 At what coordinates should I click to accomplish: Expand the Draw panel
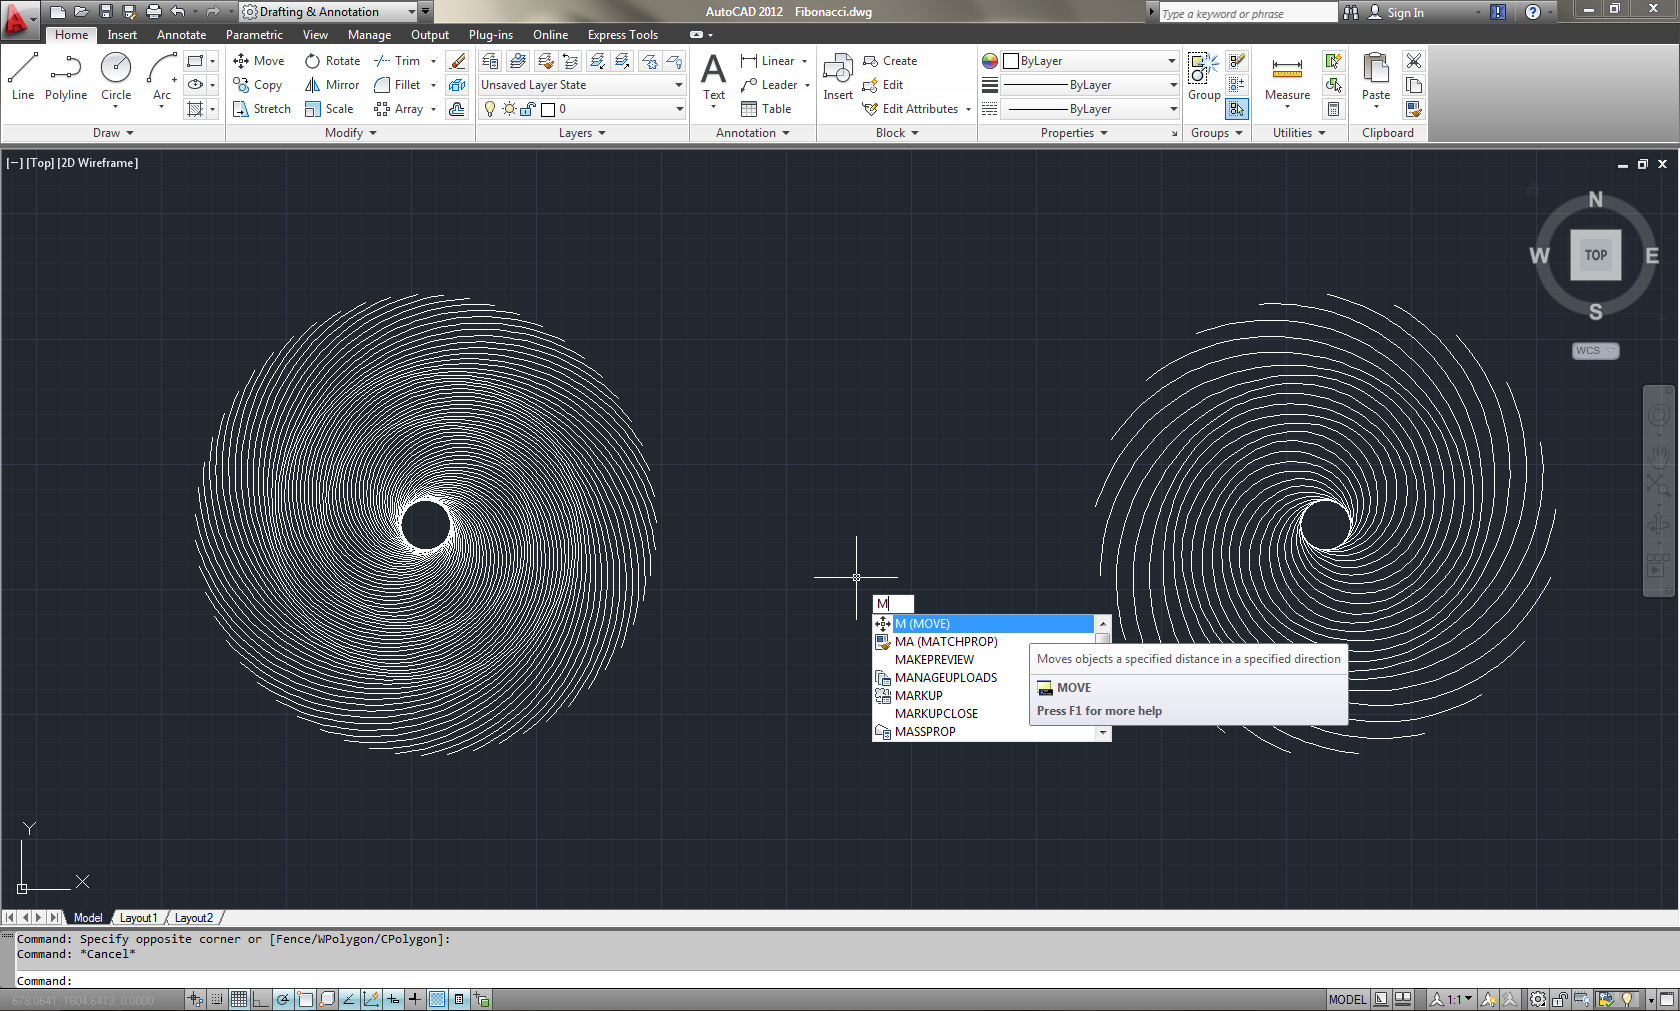click(x=113, y=133)
